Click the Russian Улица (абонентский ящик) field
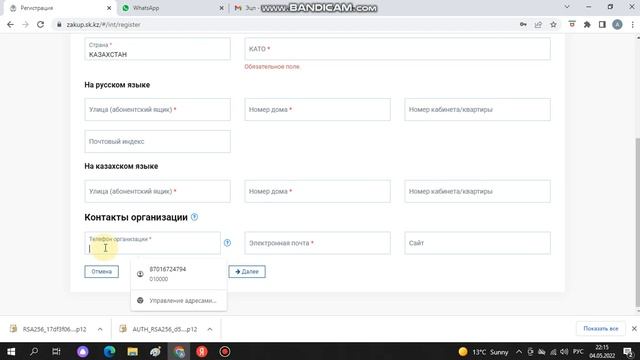This screenshot has height=360, width=640. click(x=158, y=109)
